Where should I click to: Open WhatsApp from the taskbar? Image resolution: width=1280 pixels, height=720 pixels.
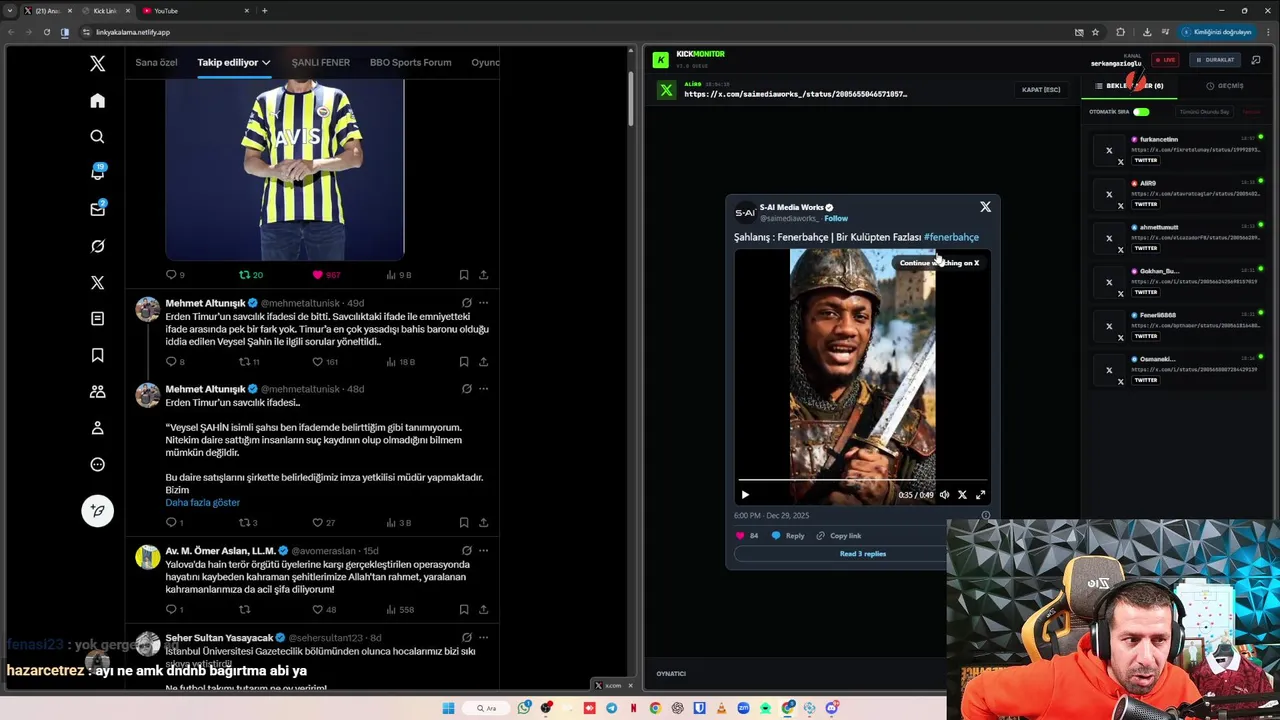[x=524, y=708]
